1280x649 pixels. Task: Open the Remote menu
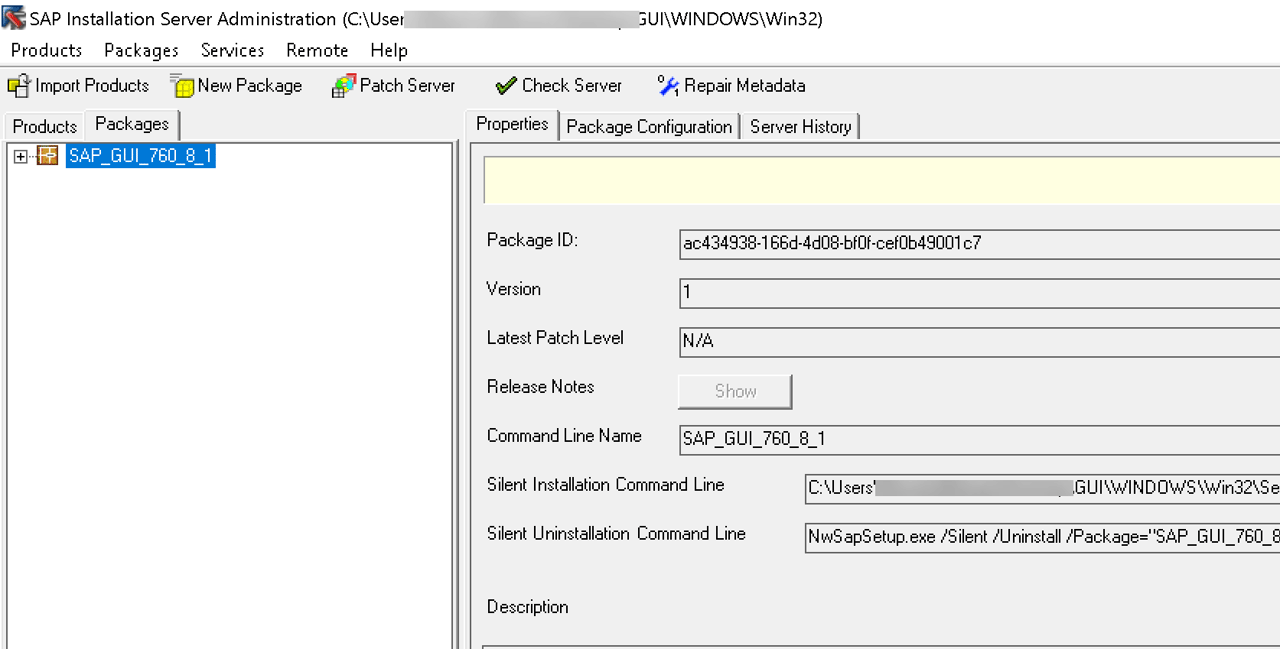tap(317, 50)
